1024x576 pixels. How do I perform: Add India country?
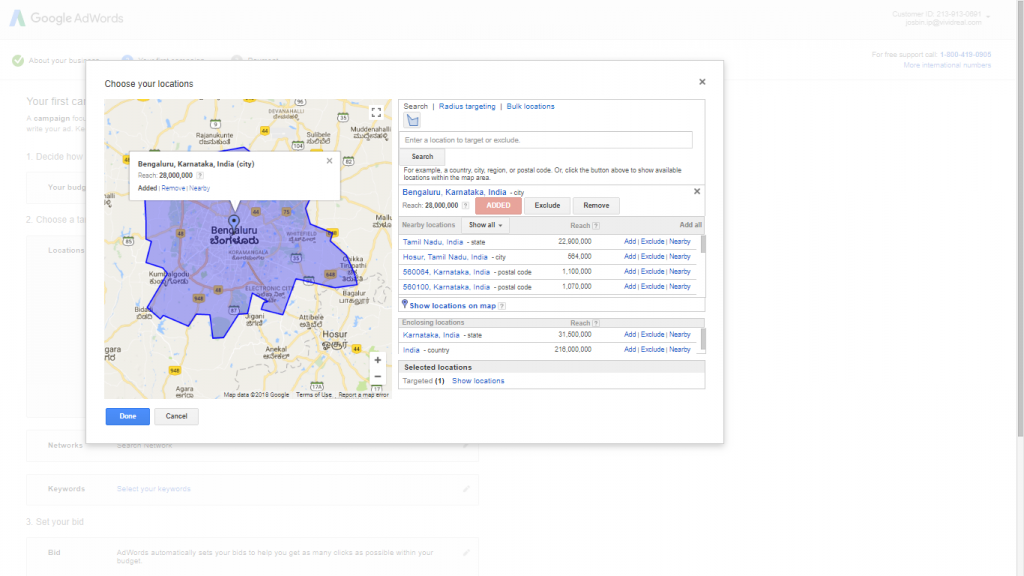click(x=630, y=349)
